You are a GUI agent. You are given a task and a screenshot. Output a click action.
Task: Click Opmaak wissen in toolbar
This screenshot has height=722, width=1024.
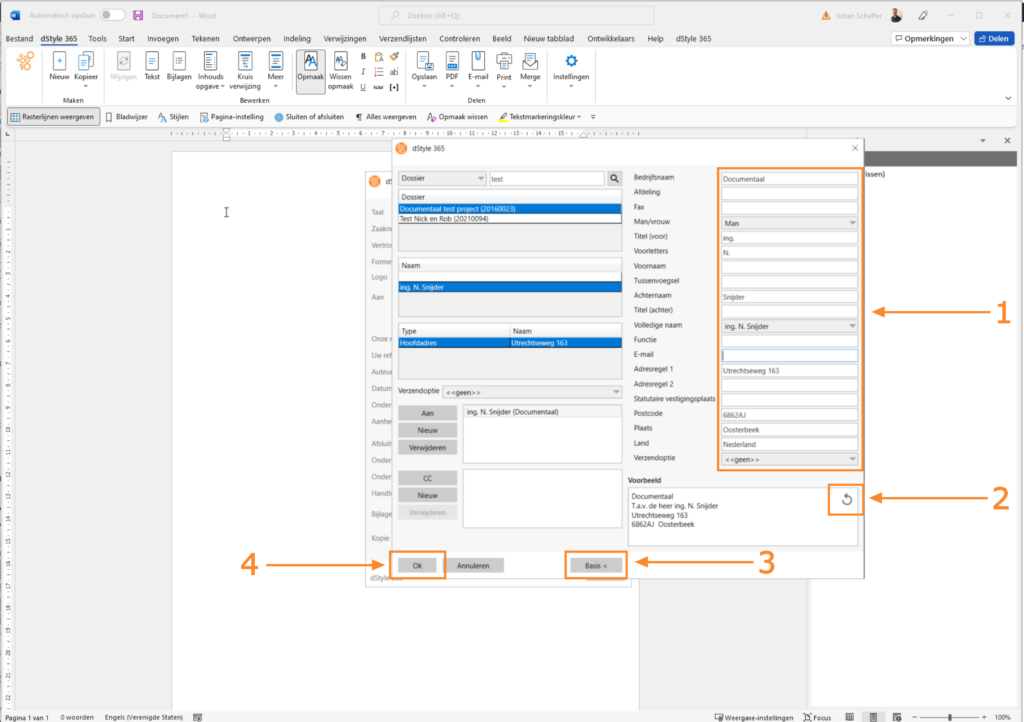tap(457, 117)
